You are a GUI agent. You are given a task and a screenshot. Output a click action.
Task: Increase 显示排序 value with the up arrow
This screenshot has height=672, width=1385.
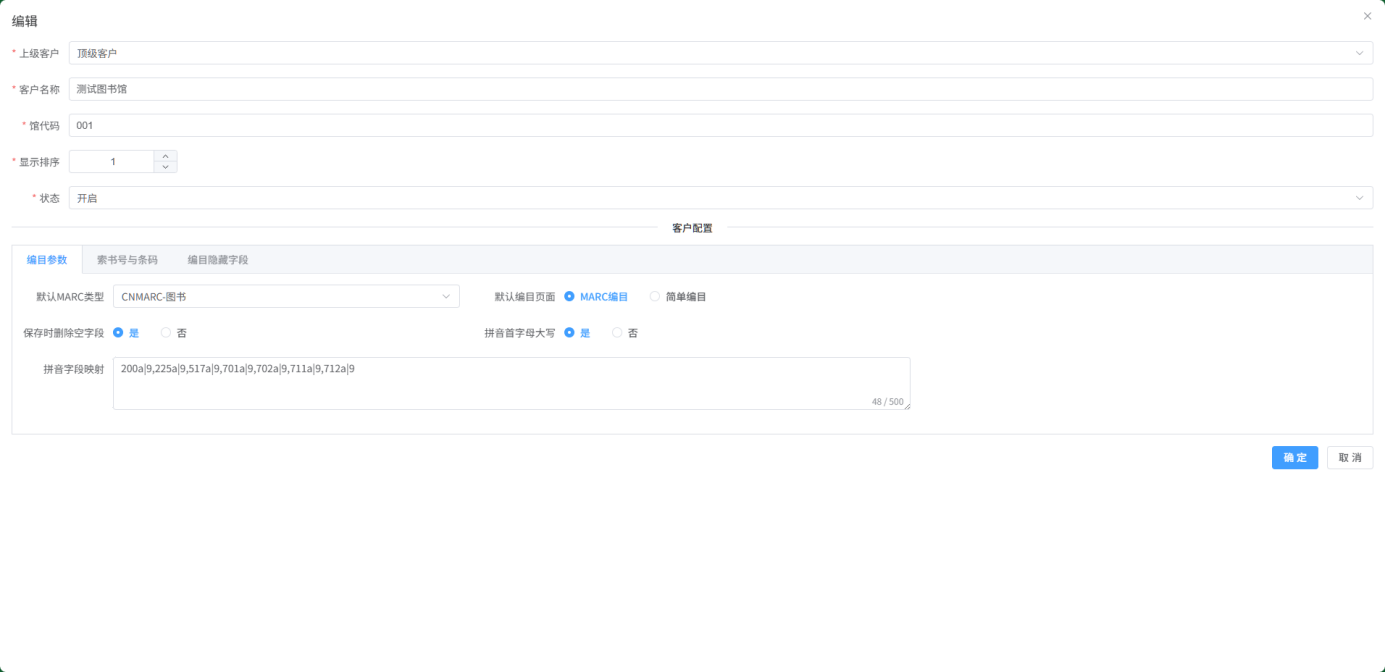[165, 156]
